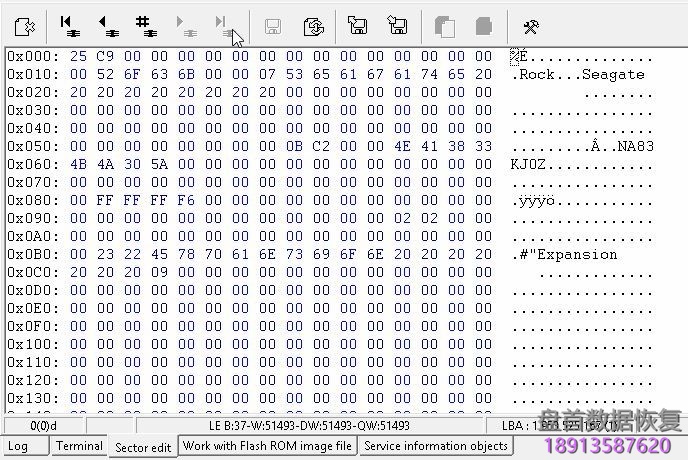The width and height of the screenshot is (688, 460).
Task: Click the offset label 0x0B0:
Action: pos(33,254)
